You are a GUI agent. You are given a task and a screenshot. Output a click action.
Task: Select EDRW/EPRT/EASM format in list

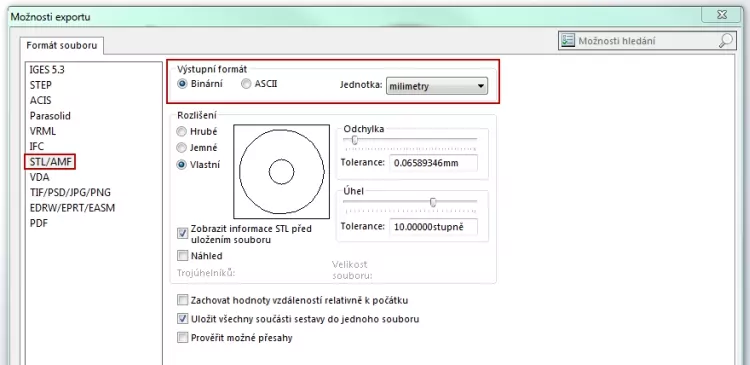(72, 208)
